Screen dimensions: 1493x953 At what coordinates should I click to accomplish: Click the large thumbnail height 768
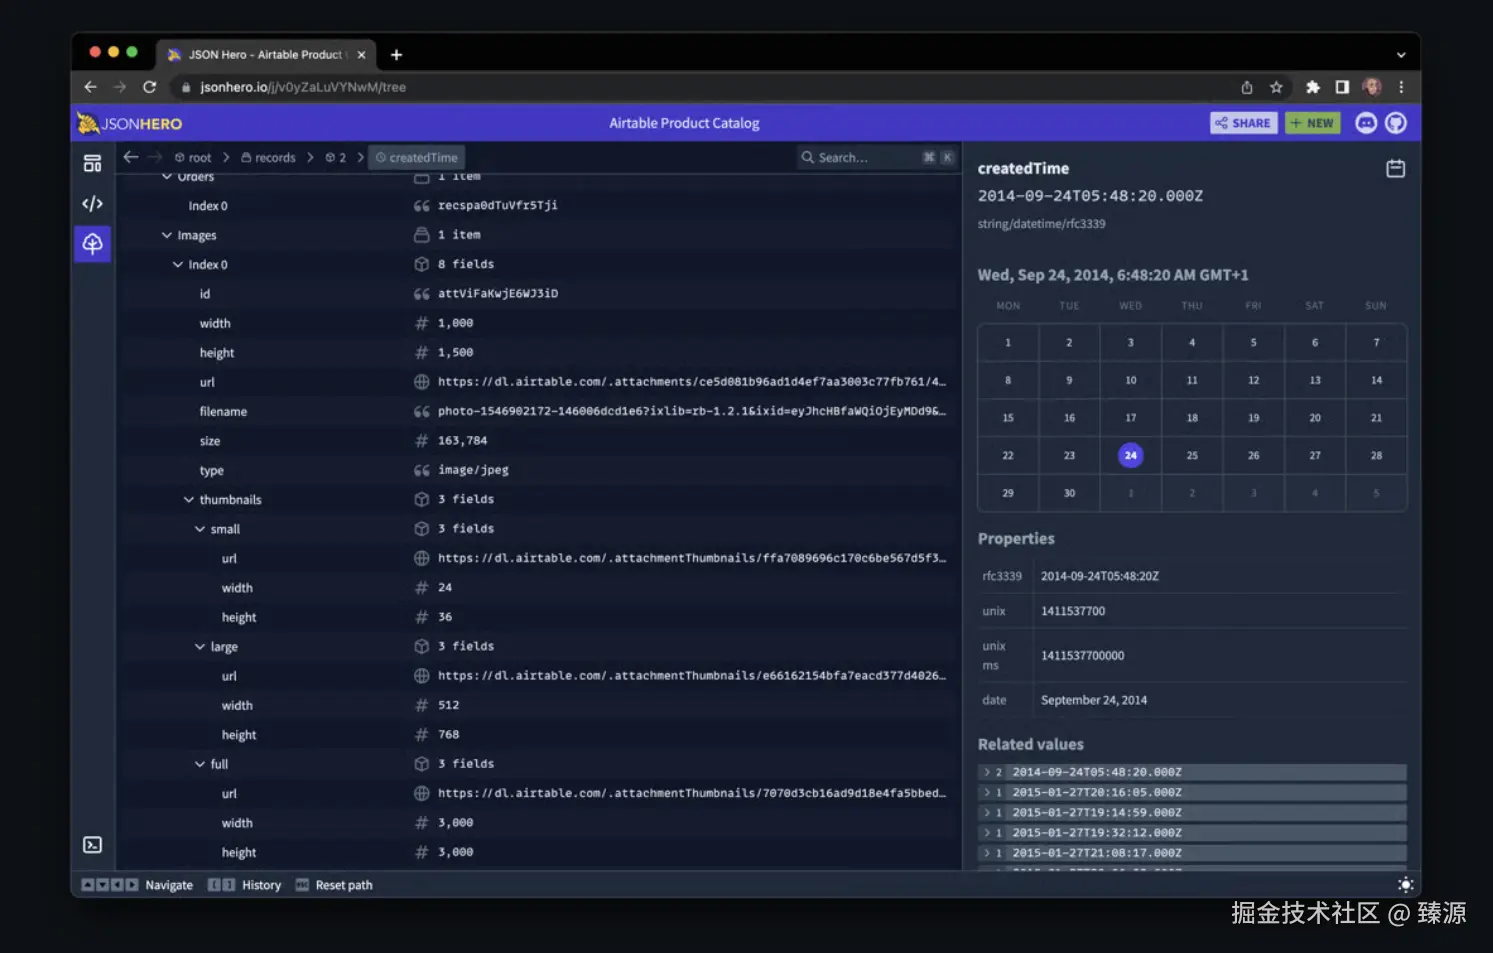(448, 734)
